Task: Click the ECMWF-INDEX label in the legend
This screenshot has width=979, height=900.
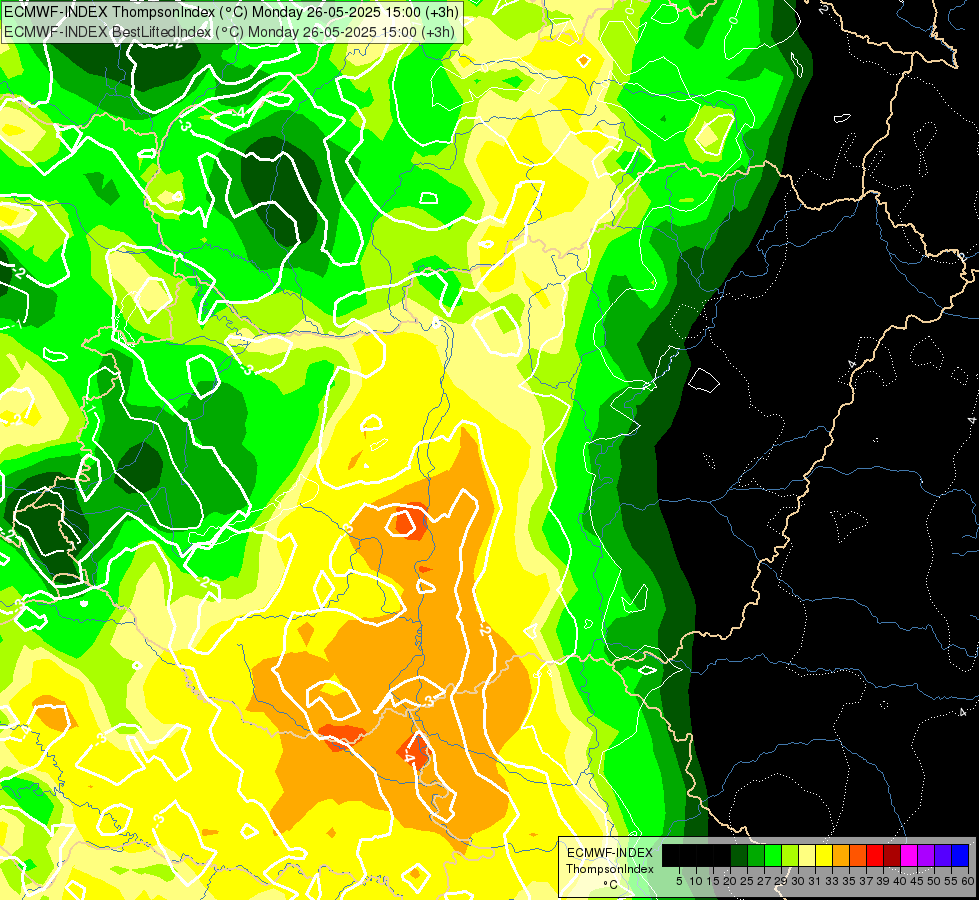Action: [610, 853]
